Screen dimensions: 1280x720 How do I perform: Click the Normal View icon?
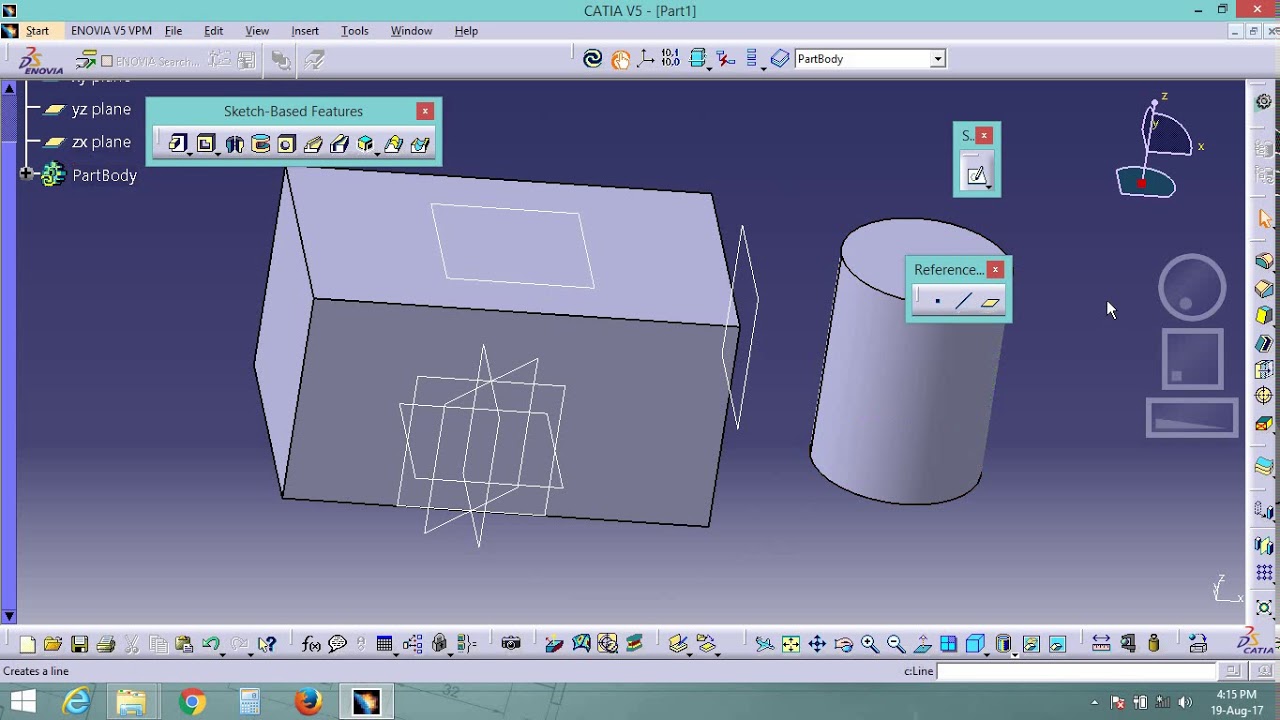pyautogui.click(x=922, y=644)
